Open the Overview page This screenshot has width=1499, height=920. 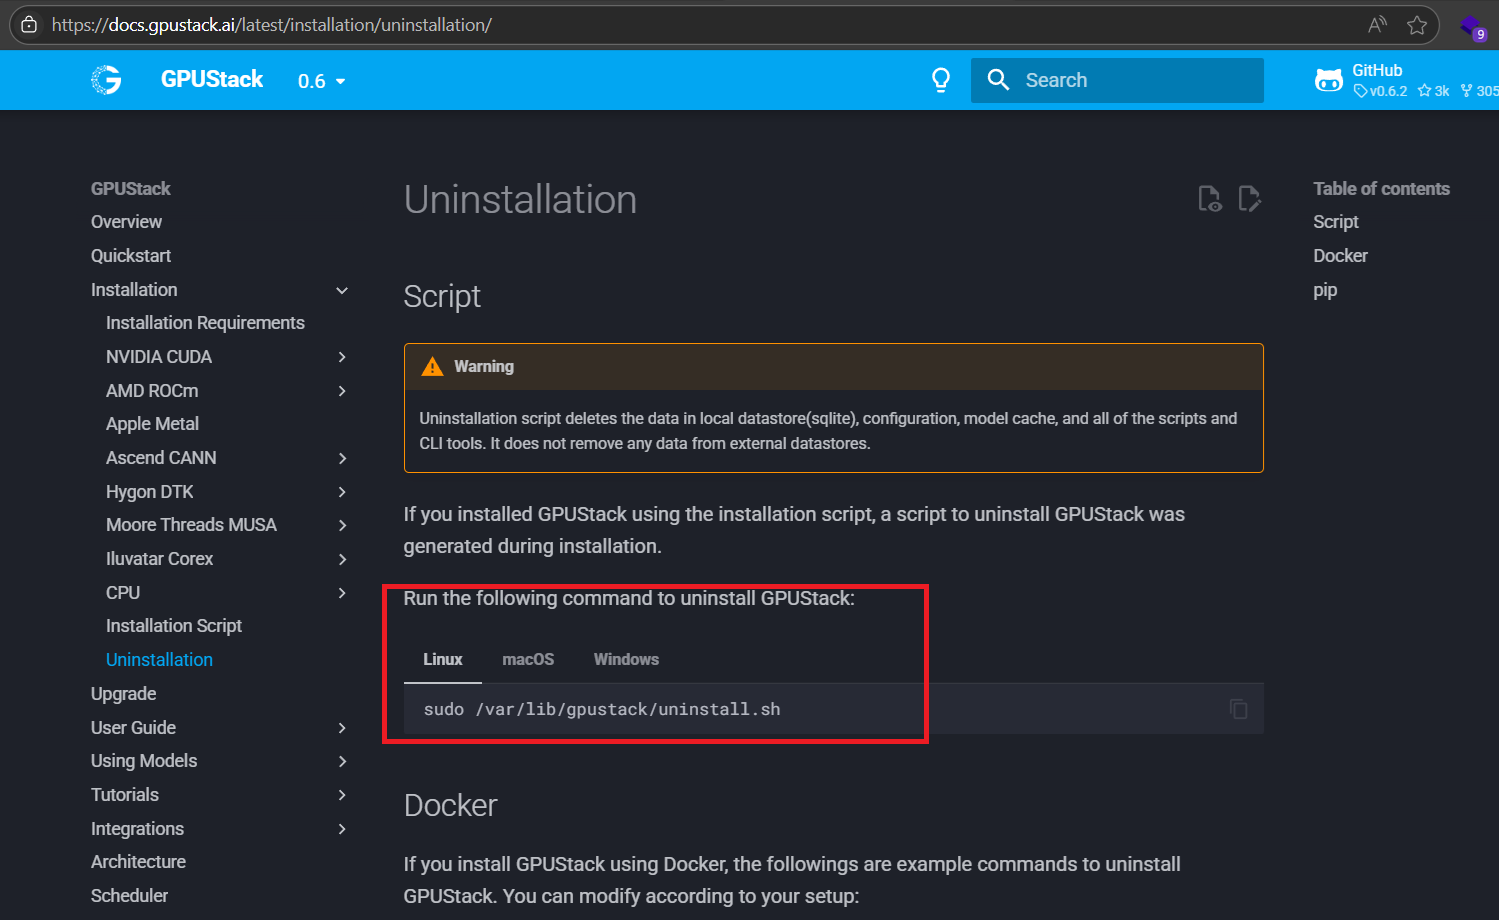click(x=126, y=222)
